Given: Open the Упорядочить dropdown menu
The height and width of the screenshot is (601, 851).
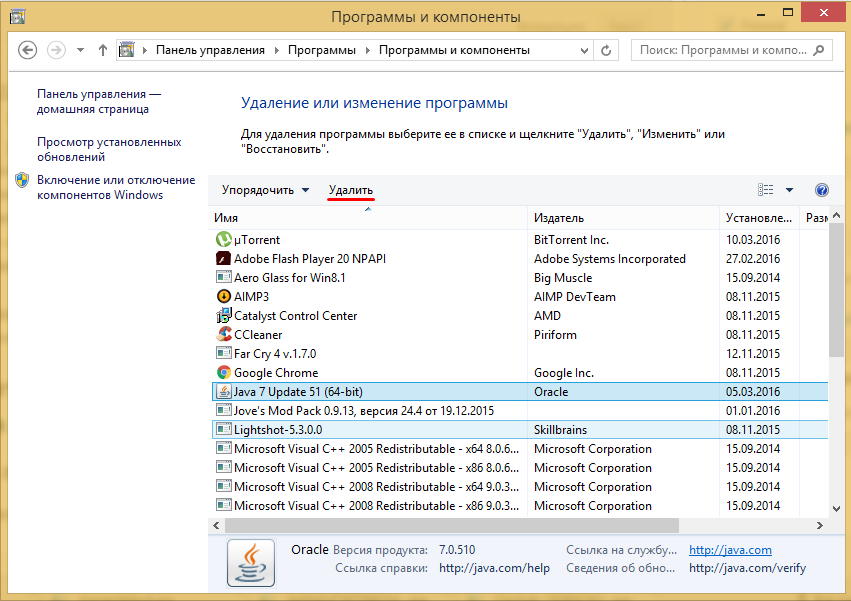Looking at the screenshot, I should point(265,190).
